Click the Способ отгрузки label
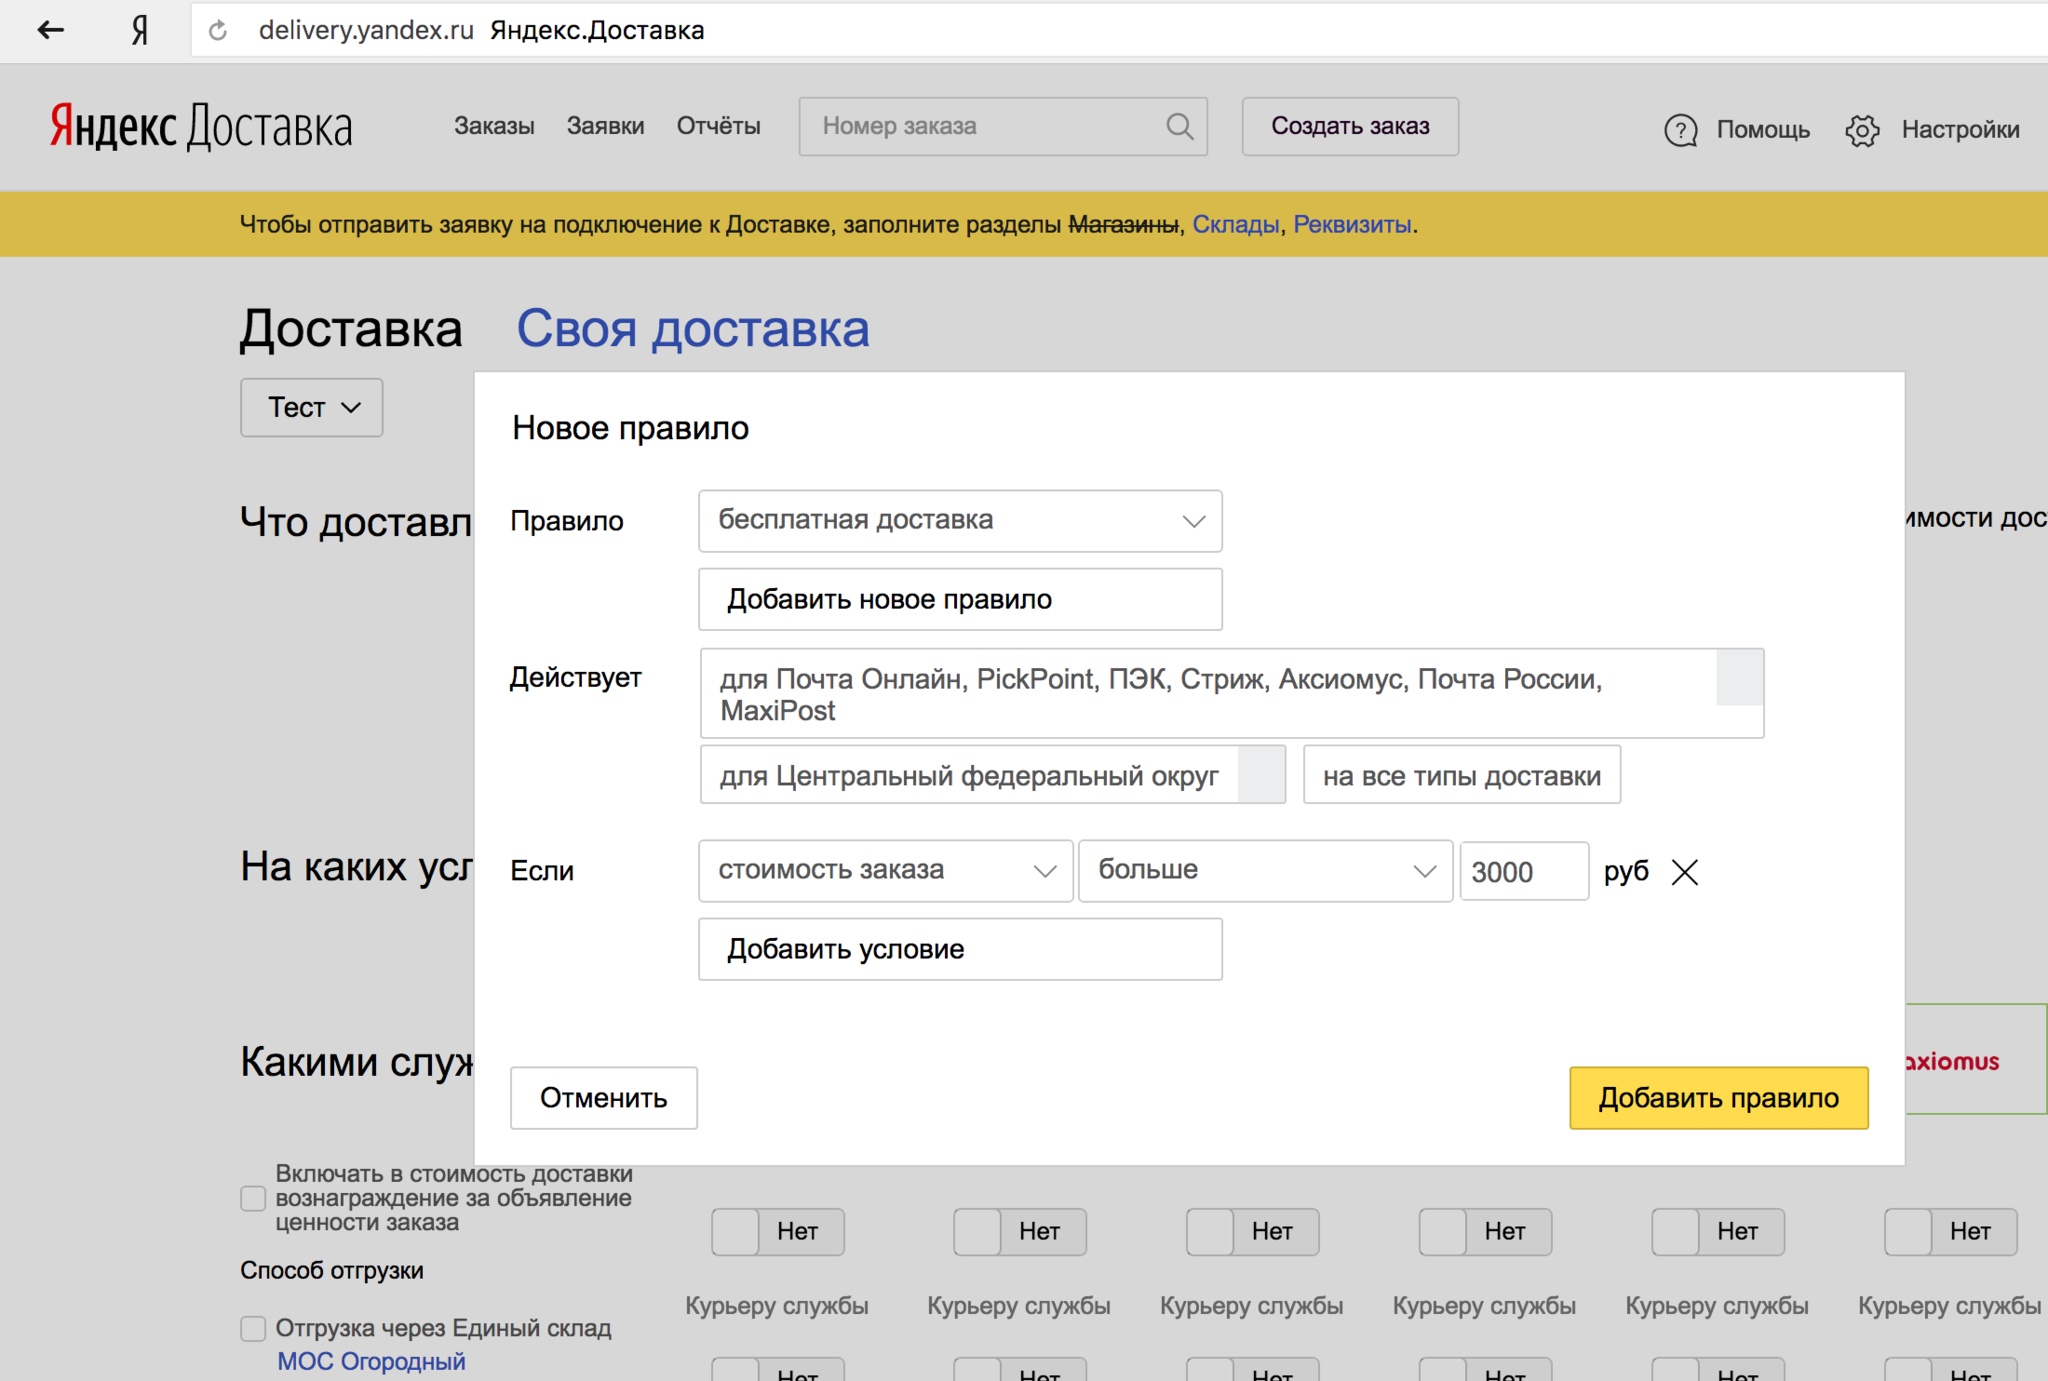 point(332,1270)
